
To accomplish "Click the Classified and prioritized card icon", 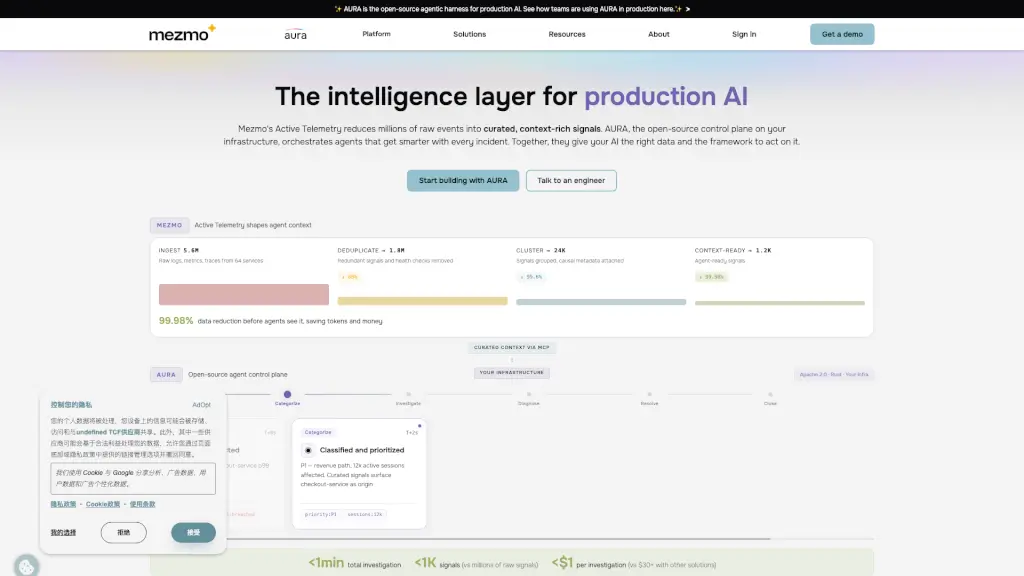I will point(308,450).
